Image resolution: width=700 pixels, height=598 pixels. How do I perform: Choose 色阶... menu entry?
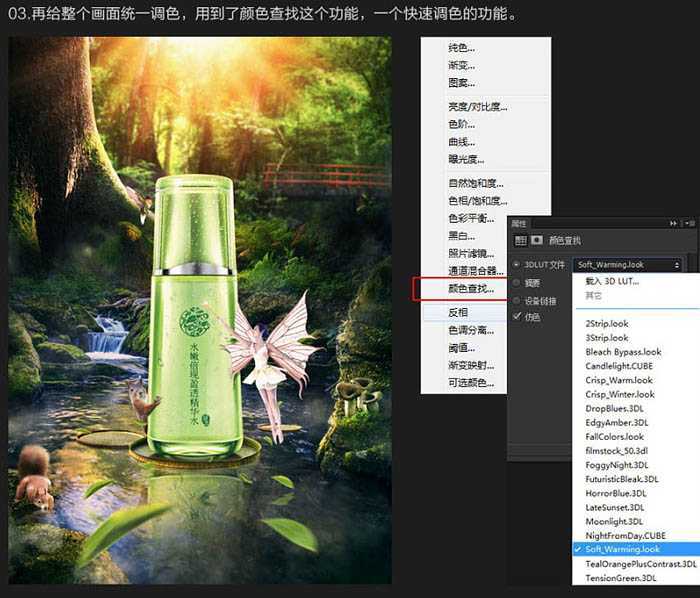click(x=462, y=124)
